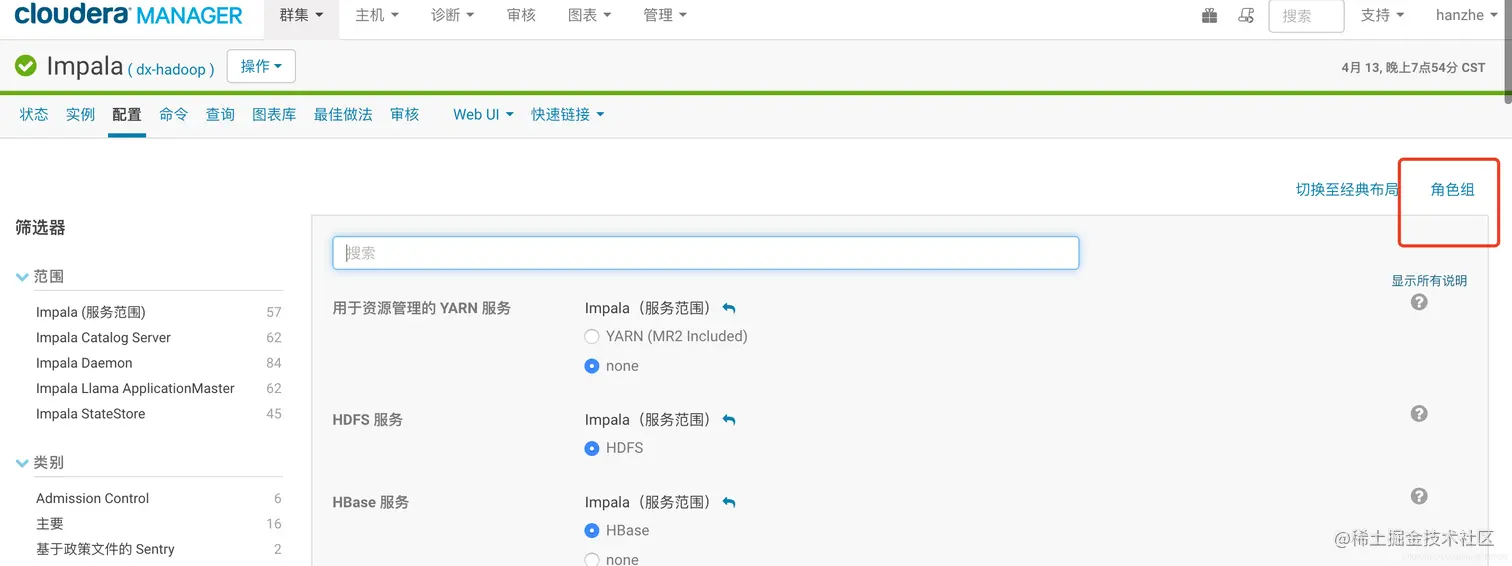The height and width of the screenshot is (566, 1512).
Task: Open the 支持 dropdown menu
Action: 1383,16
